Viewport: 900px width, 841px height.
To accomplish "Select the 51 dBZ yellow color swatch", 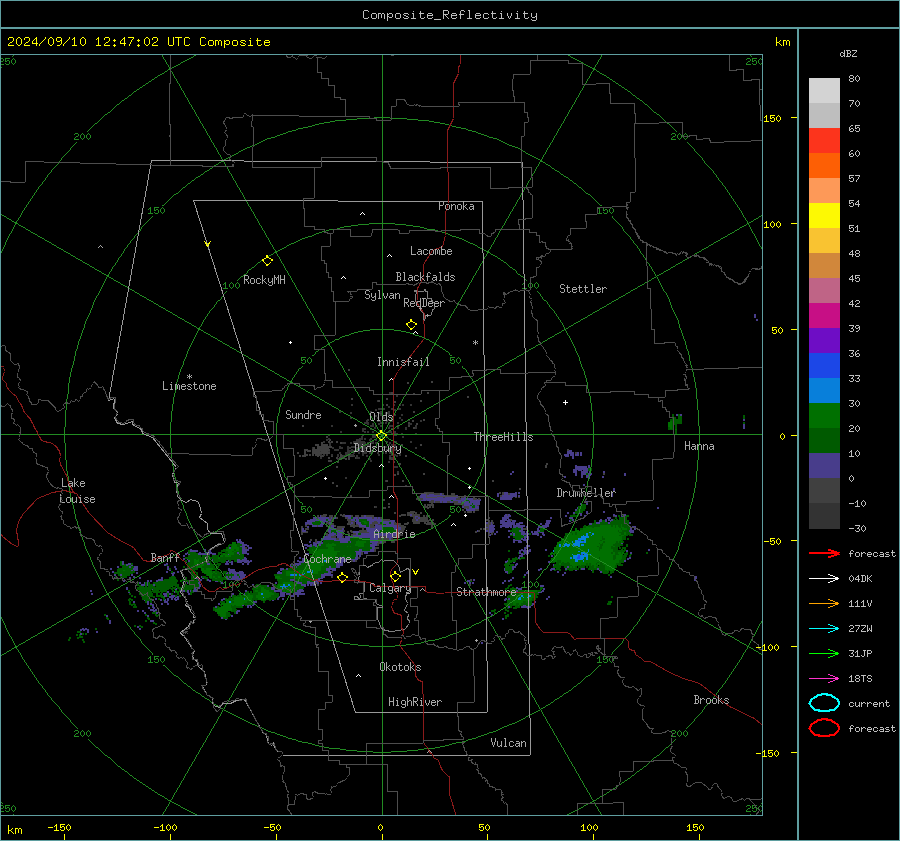I will point(824,216).
